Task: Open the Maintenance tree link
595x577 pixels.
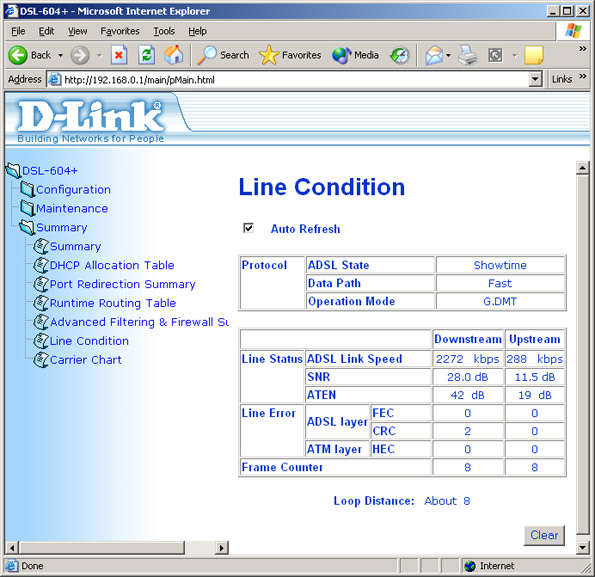Action: [x=72, y=208]
